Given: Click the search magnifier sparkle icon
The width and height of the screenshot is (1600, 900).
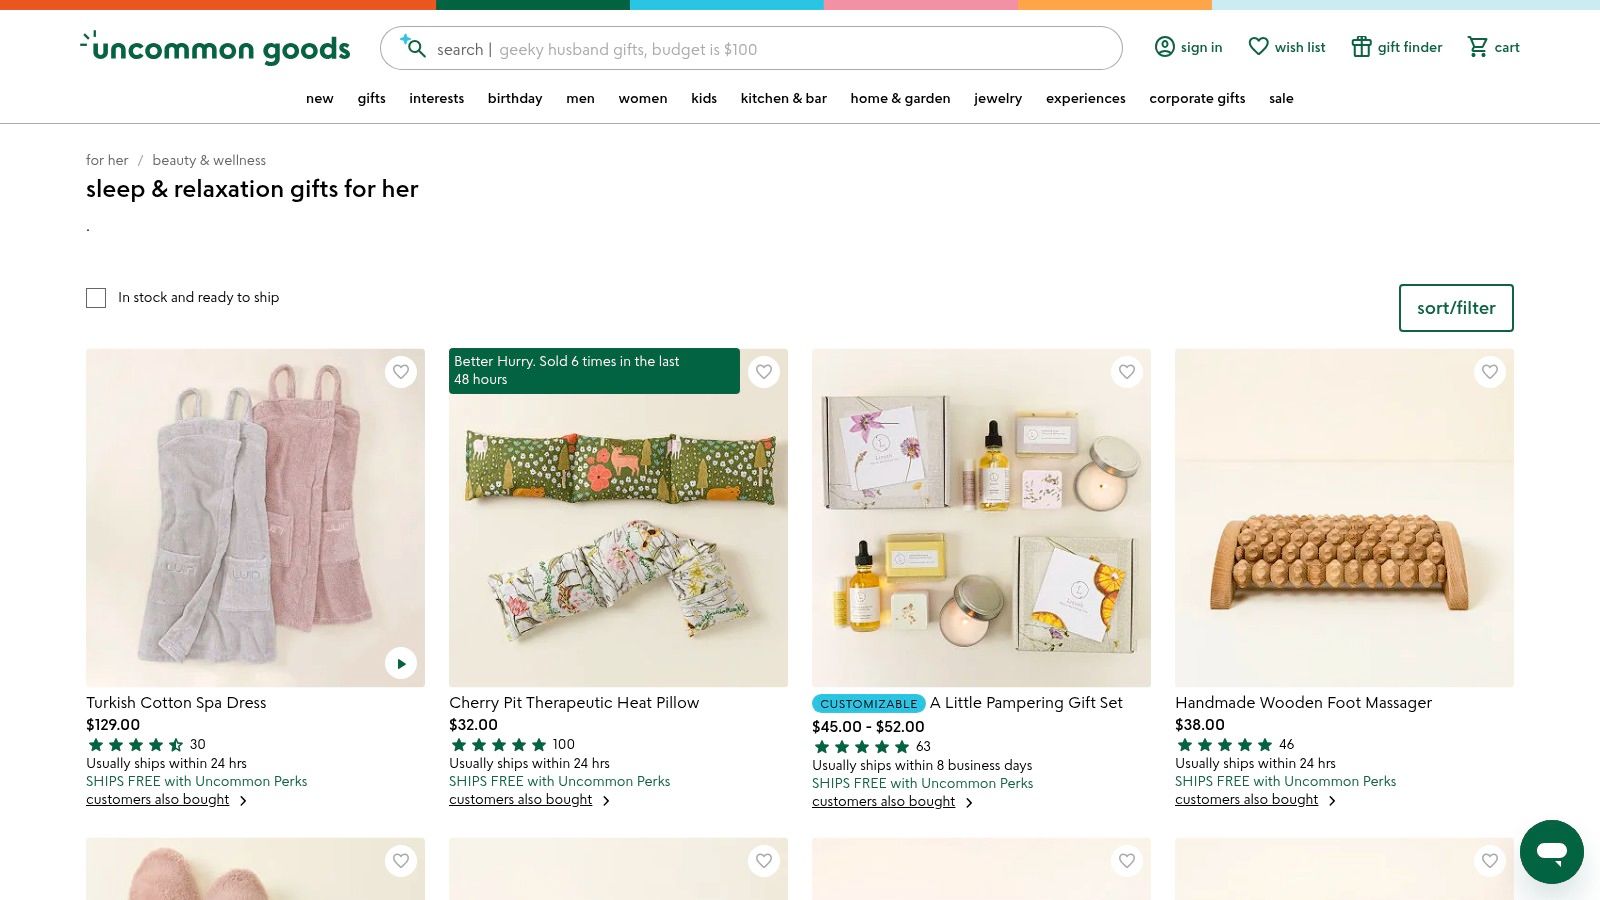Looking at the screenshot, I should tap(413, 46).
